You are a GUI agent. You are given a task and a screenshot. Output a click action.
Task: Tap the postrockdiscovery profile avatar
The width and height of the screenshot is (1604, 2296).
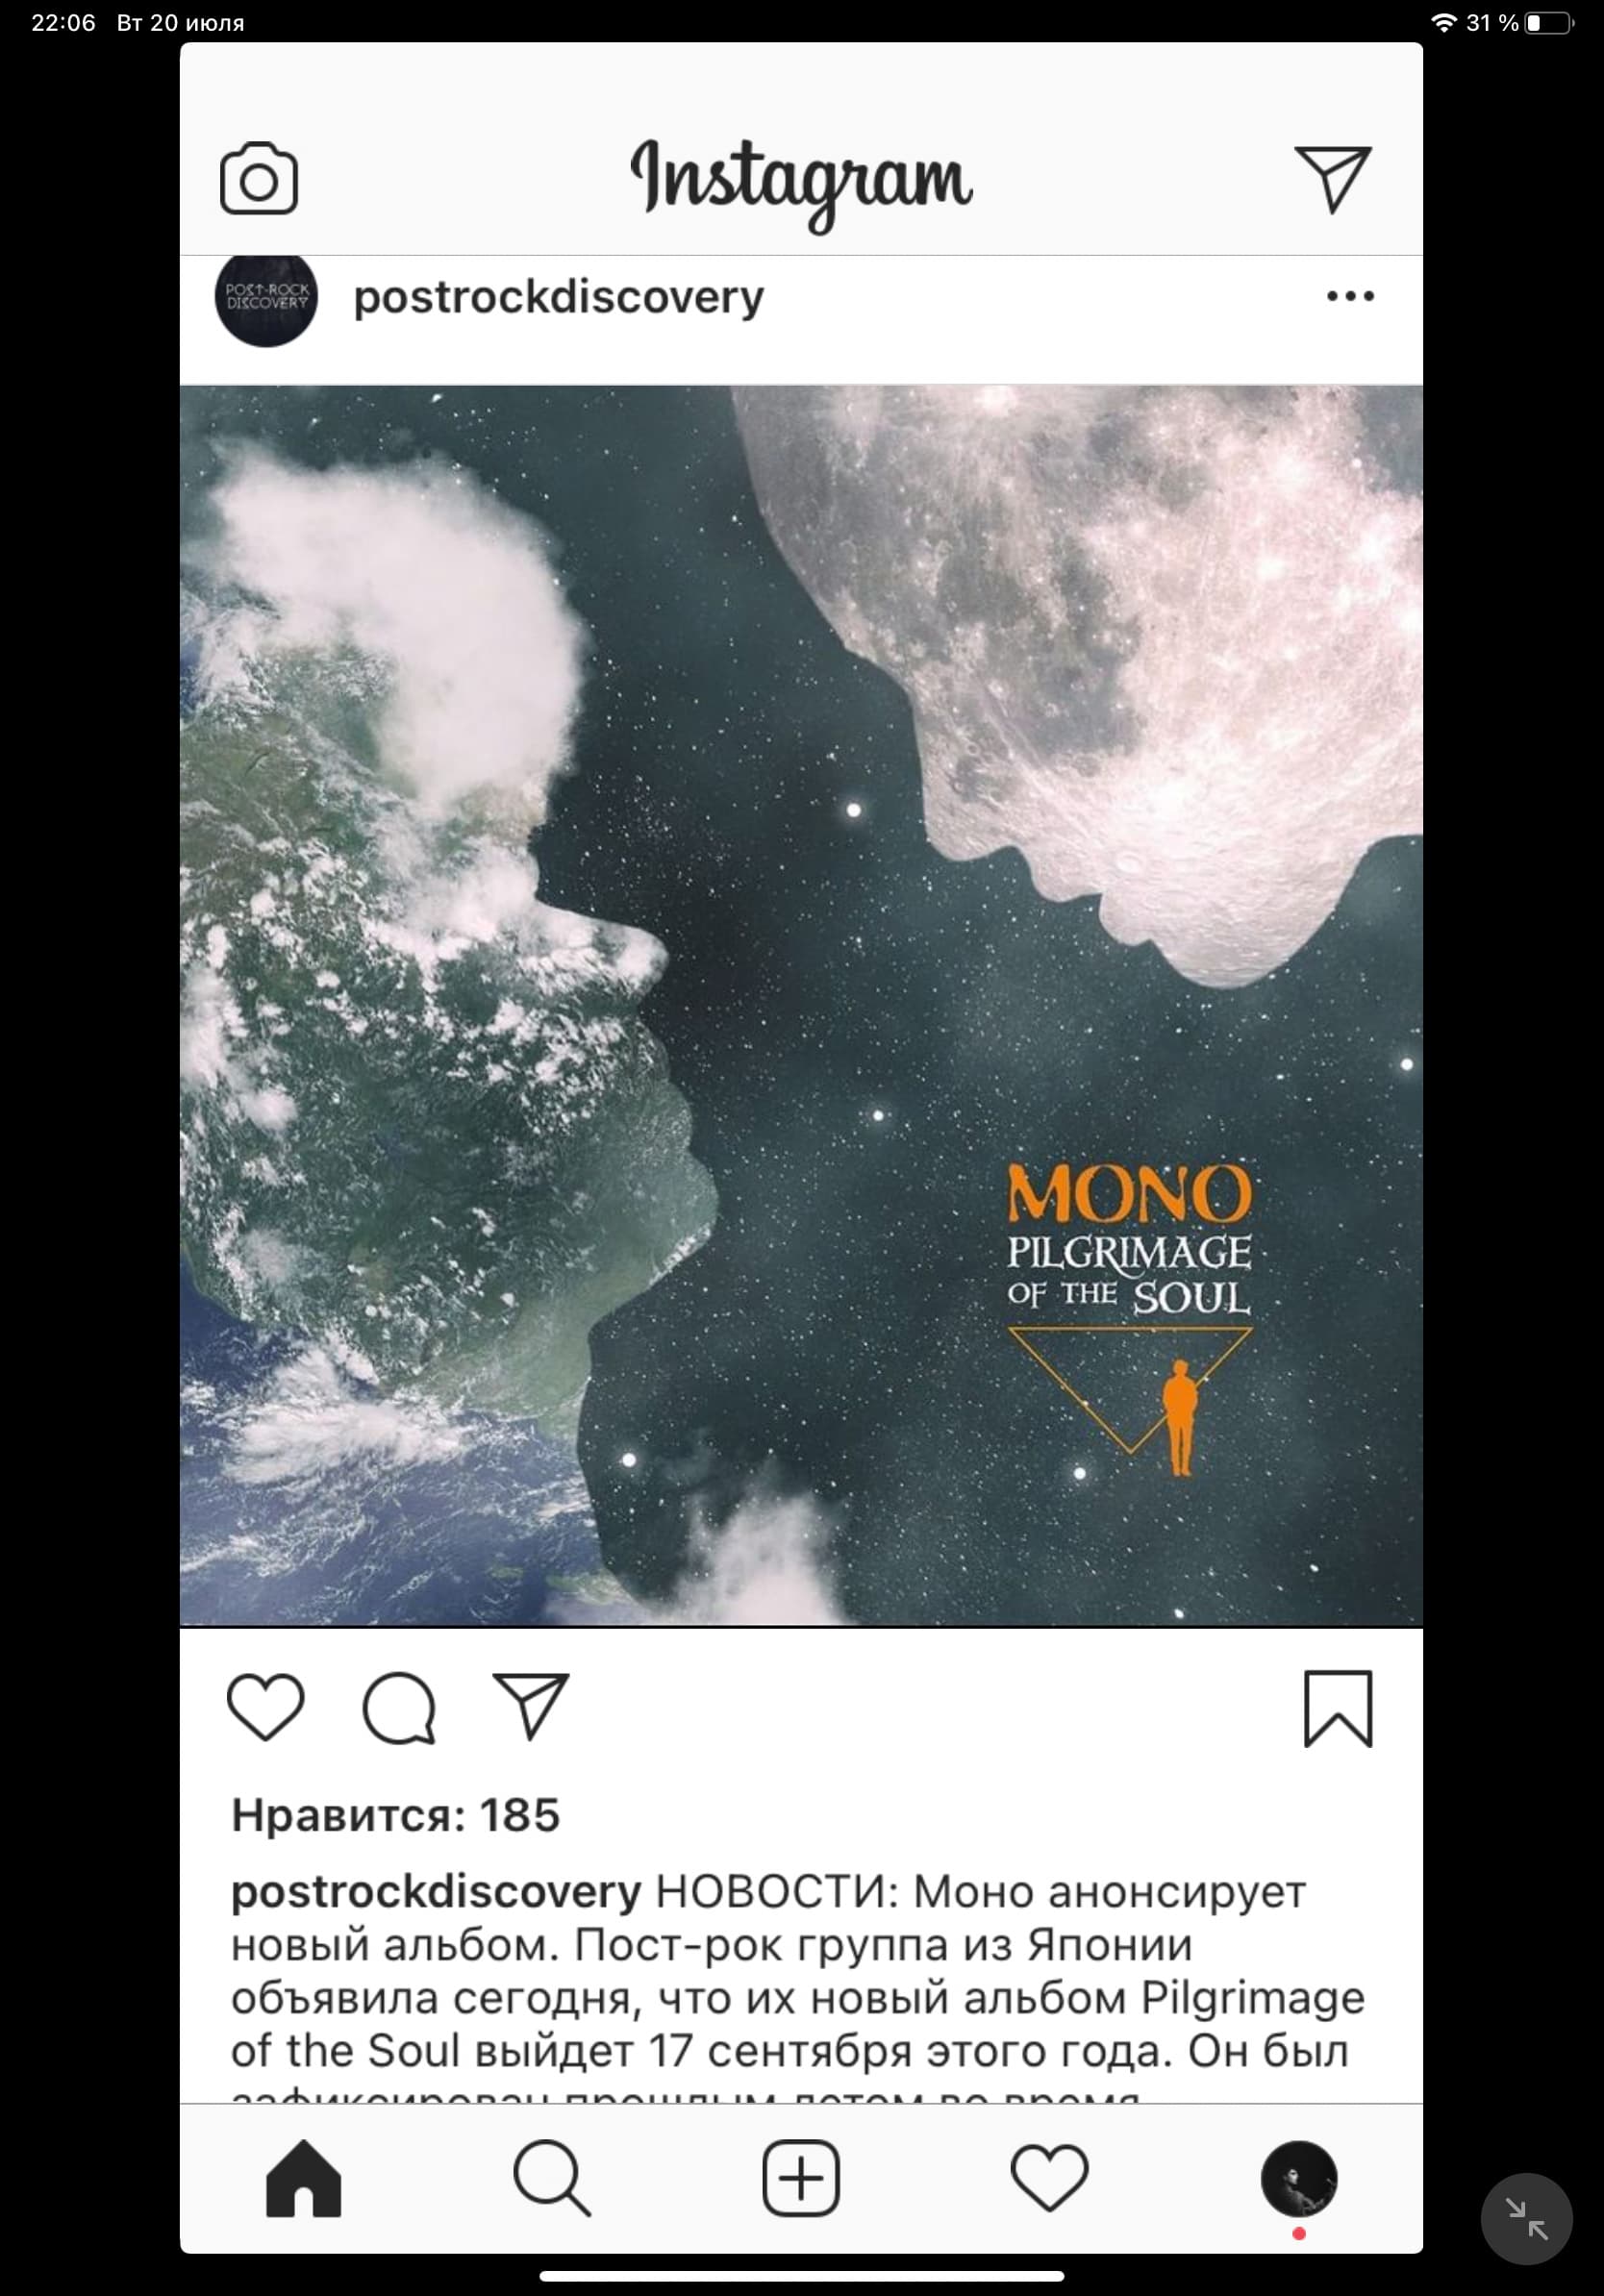click(x=266, y=298)
